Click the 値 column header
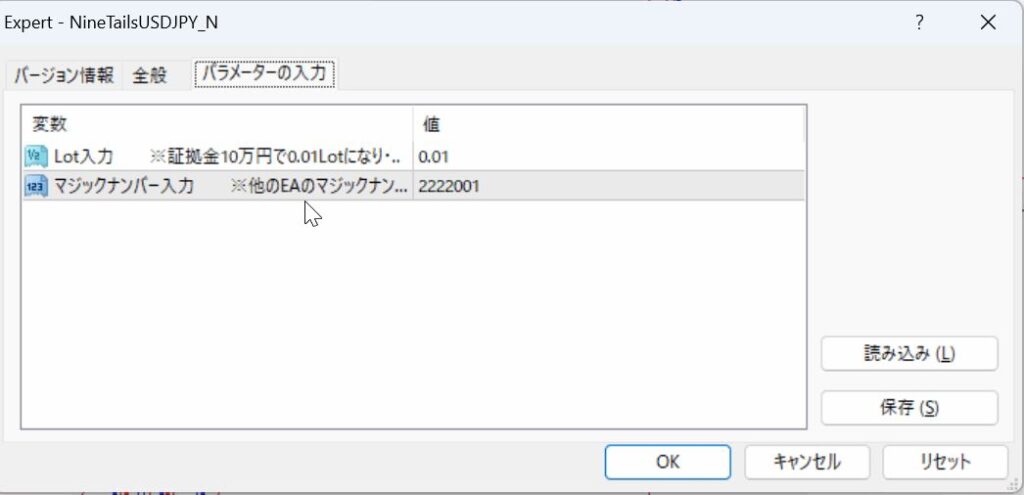The height and width of the screenshot is (495, 1024). click(x=609, y=124)
